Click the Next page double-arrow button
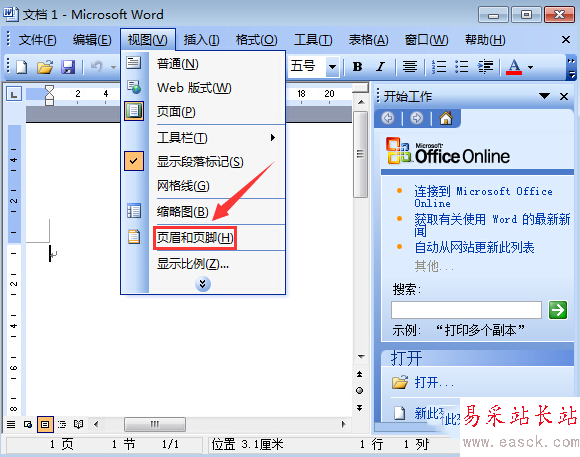 pos(360,408)
